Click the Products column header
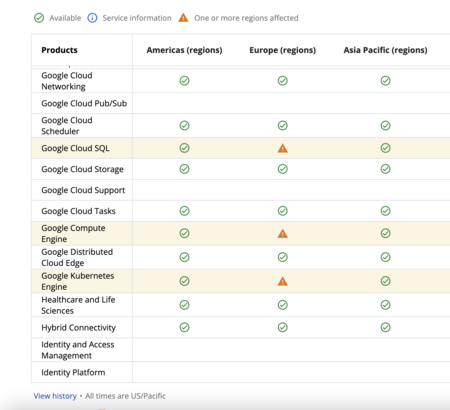Image resolution: width=450 pixels, height=410 pixels. coord(59,50)
